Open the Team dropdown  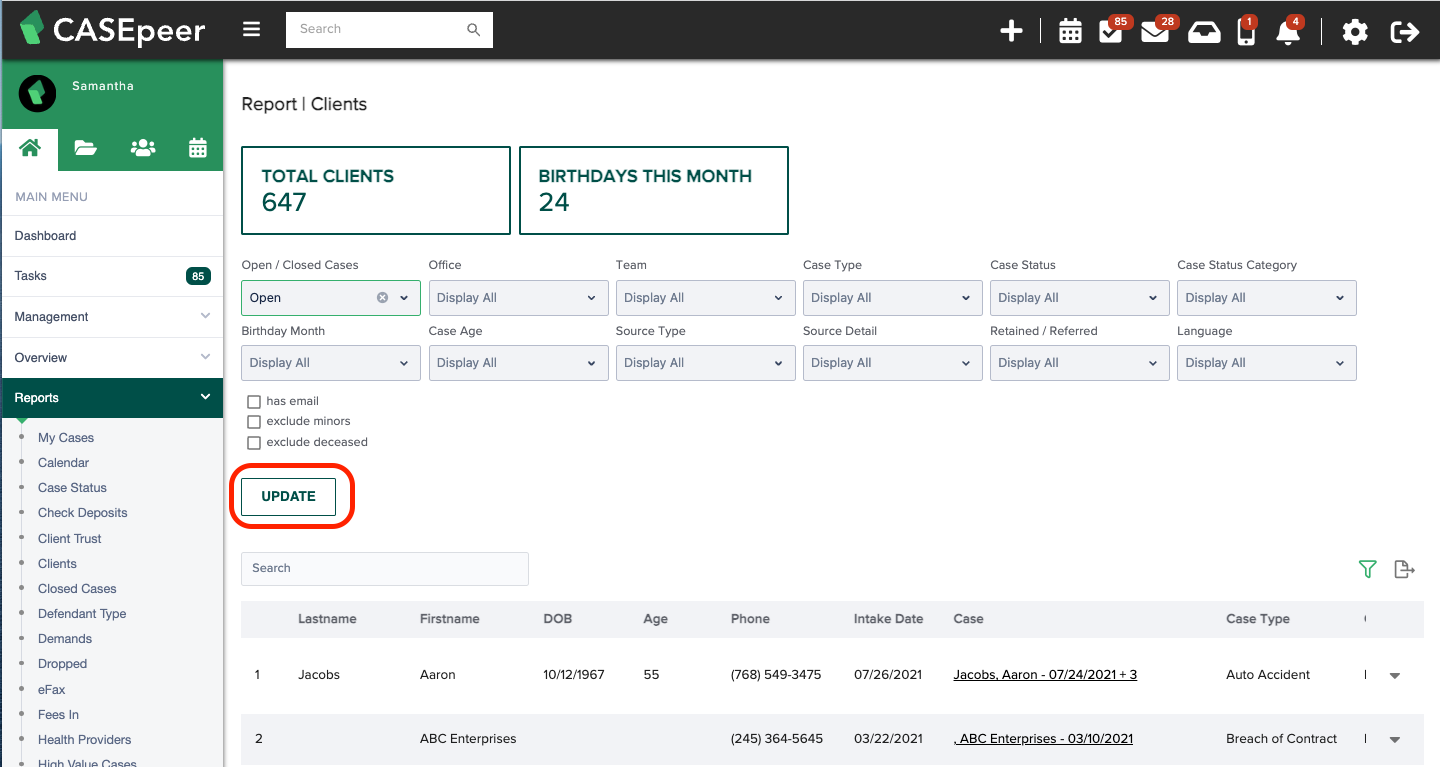point(705,298)
